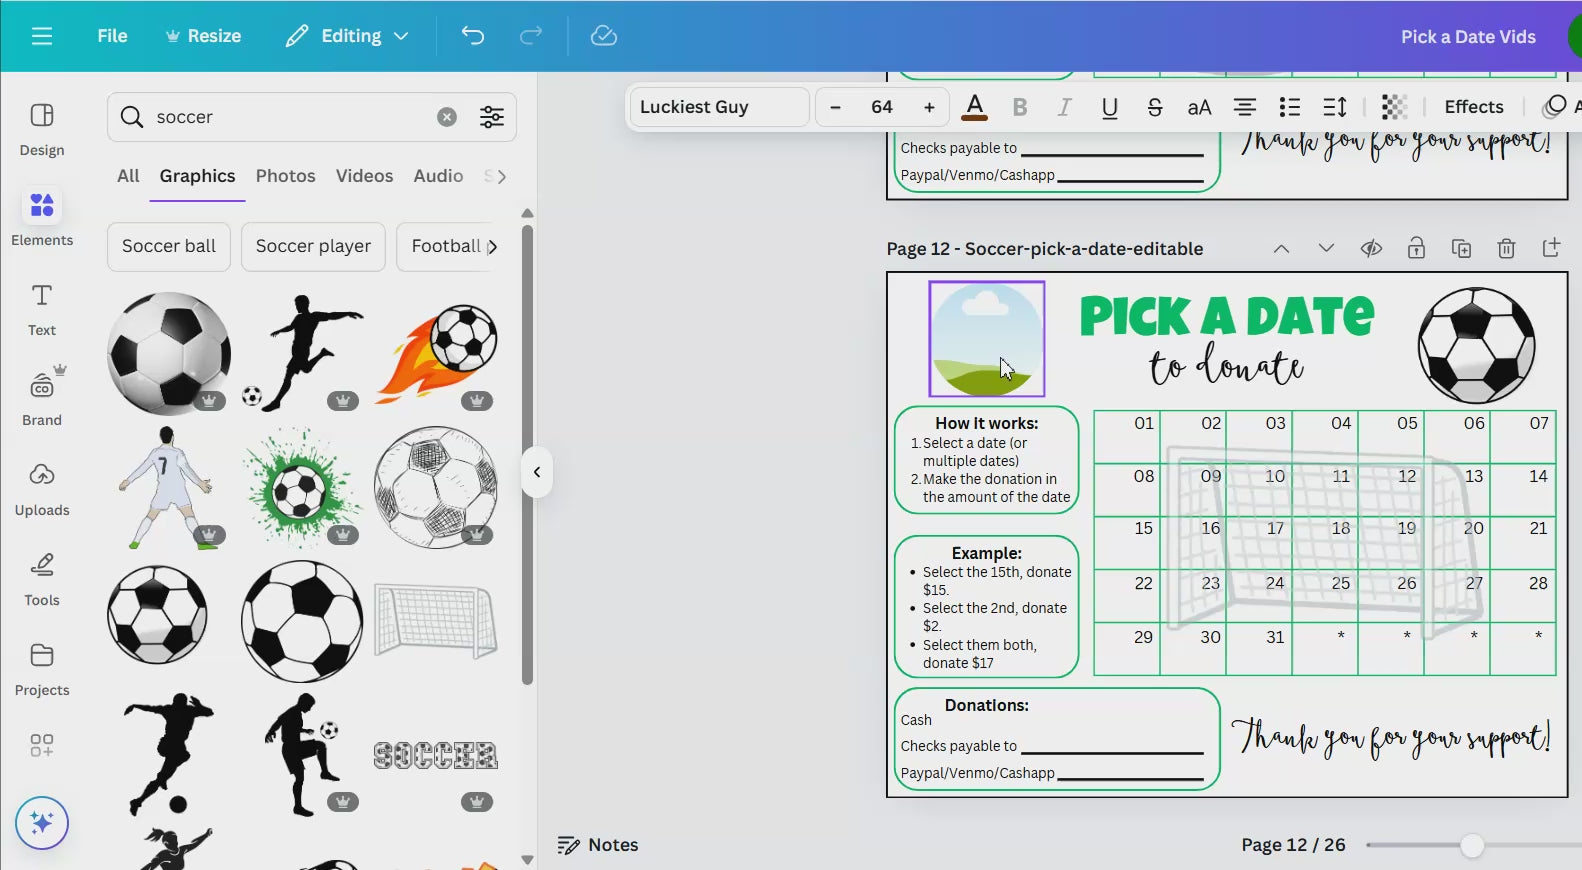The height and width of the screenshot is (870, 1582).
Task: Open the Editing mode dropdown
Action: tap(348, 36)
